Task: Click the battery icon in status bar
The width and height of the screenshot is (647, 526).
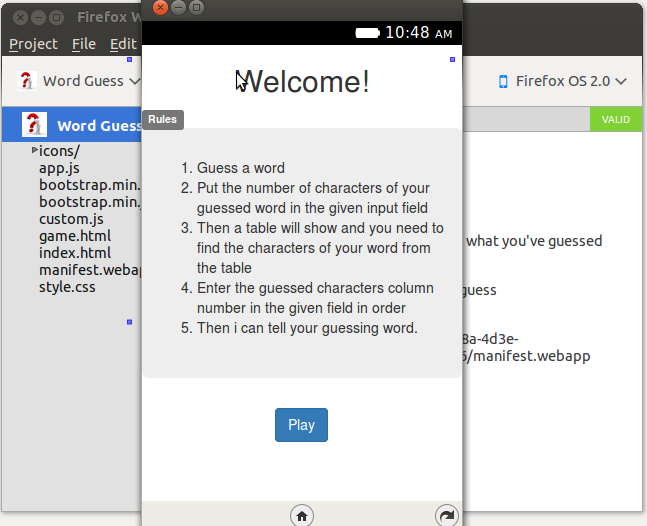Action: (367, 33)
